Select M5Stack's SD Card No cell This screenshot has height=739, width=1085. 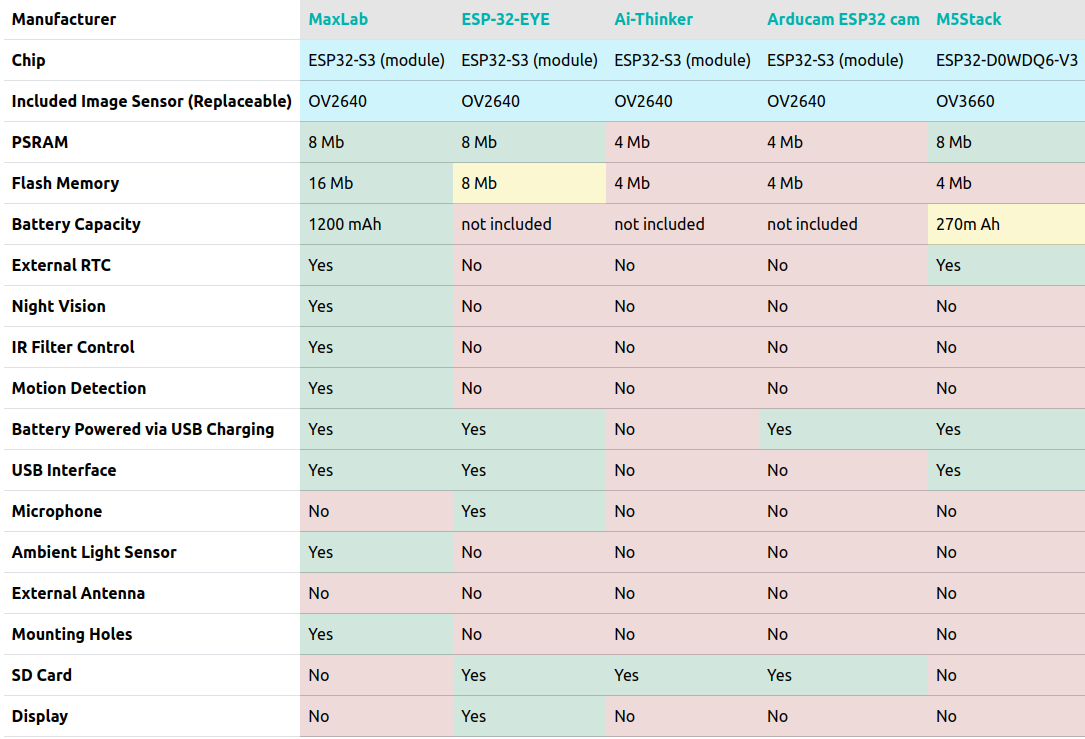1006,675
